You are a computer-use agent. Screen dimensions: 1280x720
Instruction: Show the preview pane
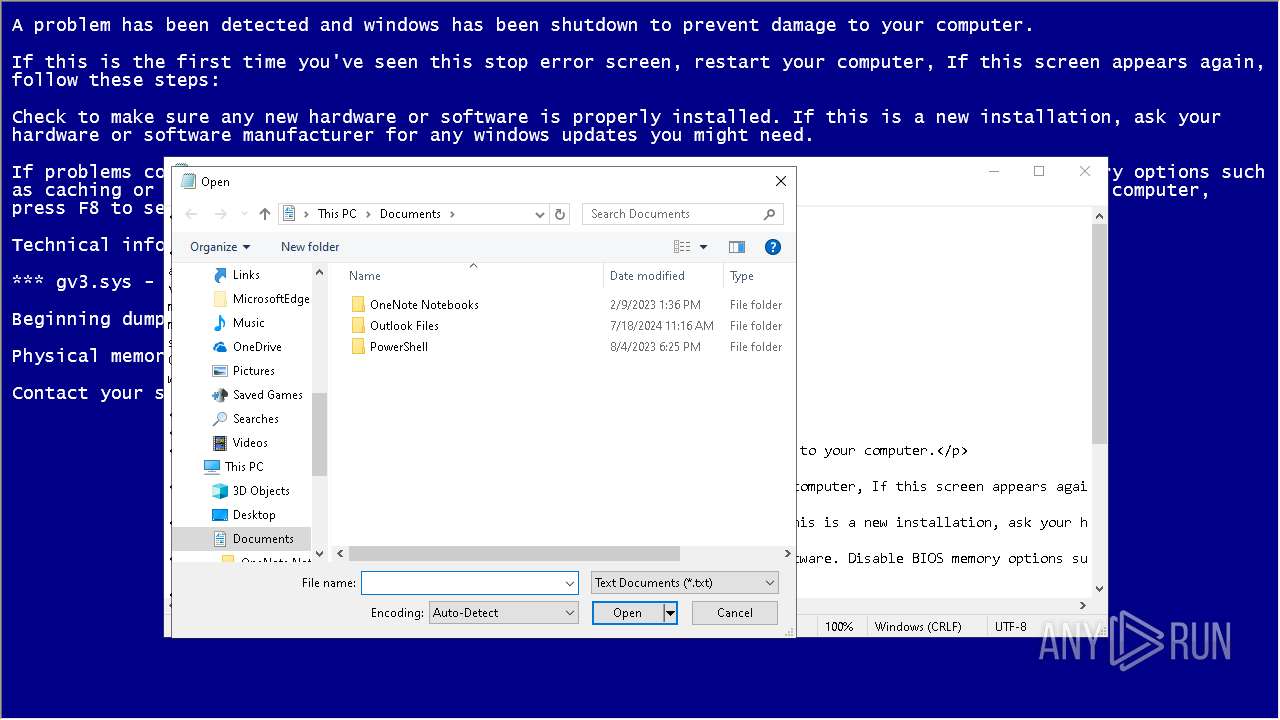(x=737, y=247)
